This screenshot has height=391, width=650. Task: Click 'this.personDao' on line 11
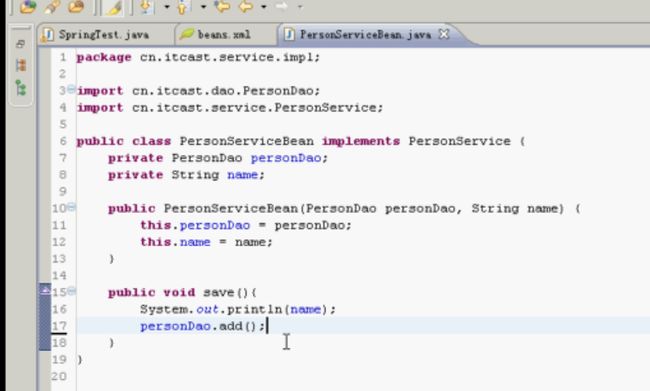(x=195, y=226)
